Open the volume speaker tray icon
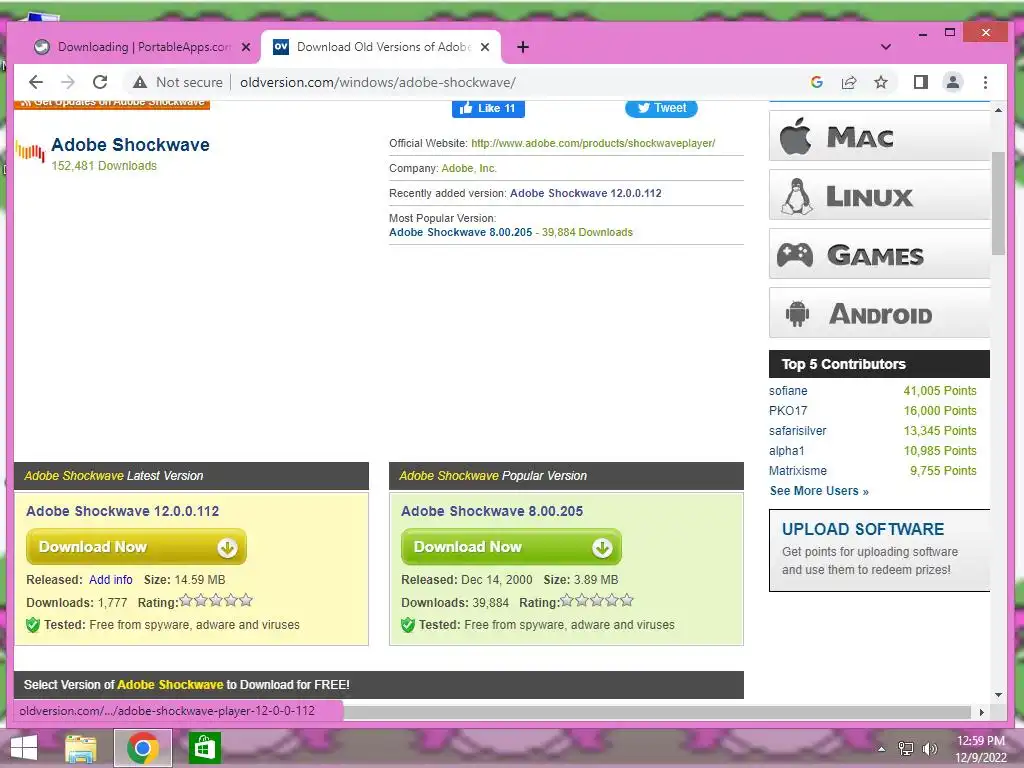 (x=929, y=749)
